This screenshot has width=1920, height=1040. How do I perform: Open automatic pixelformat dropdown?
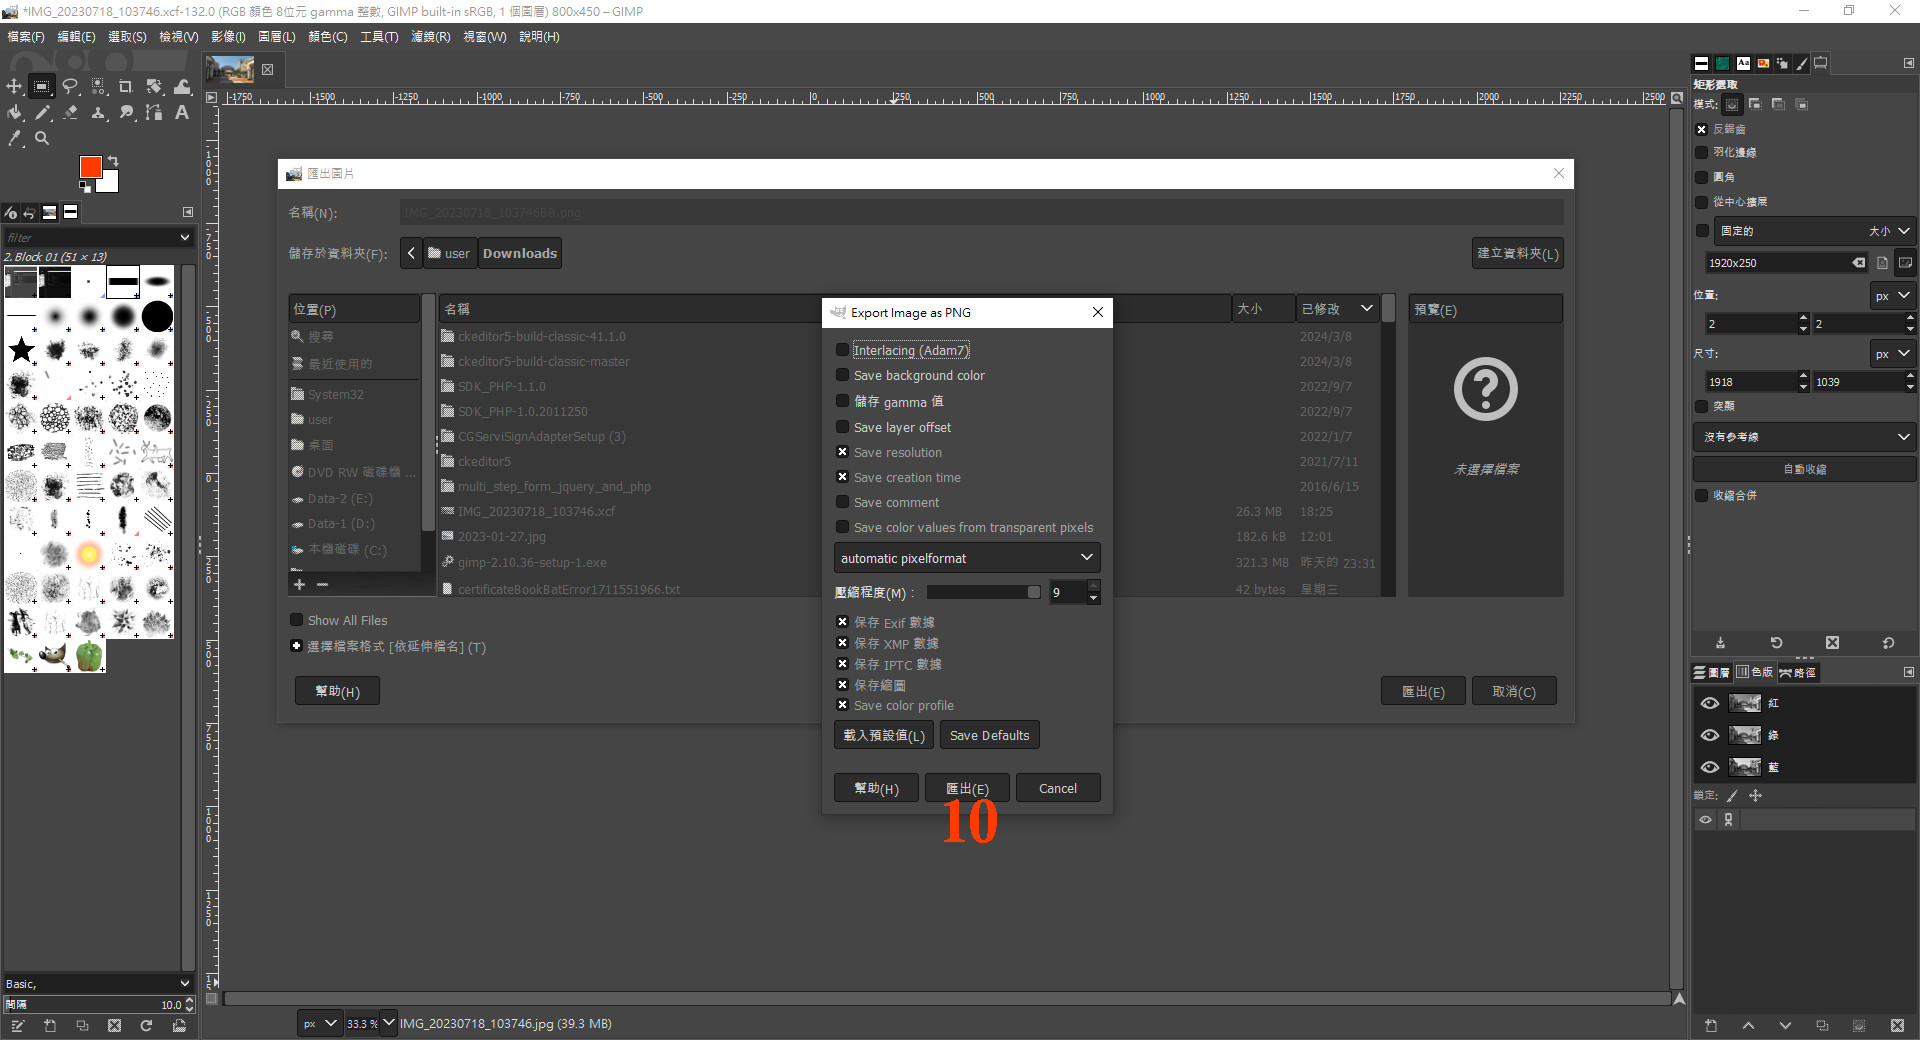click(967, 558)
